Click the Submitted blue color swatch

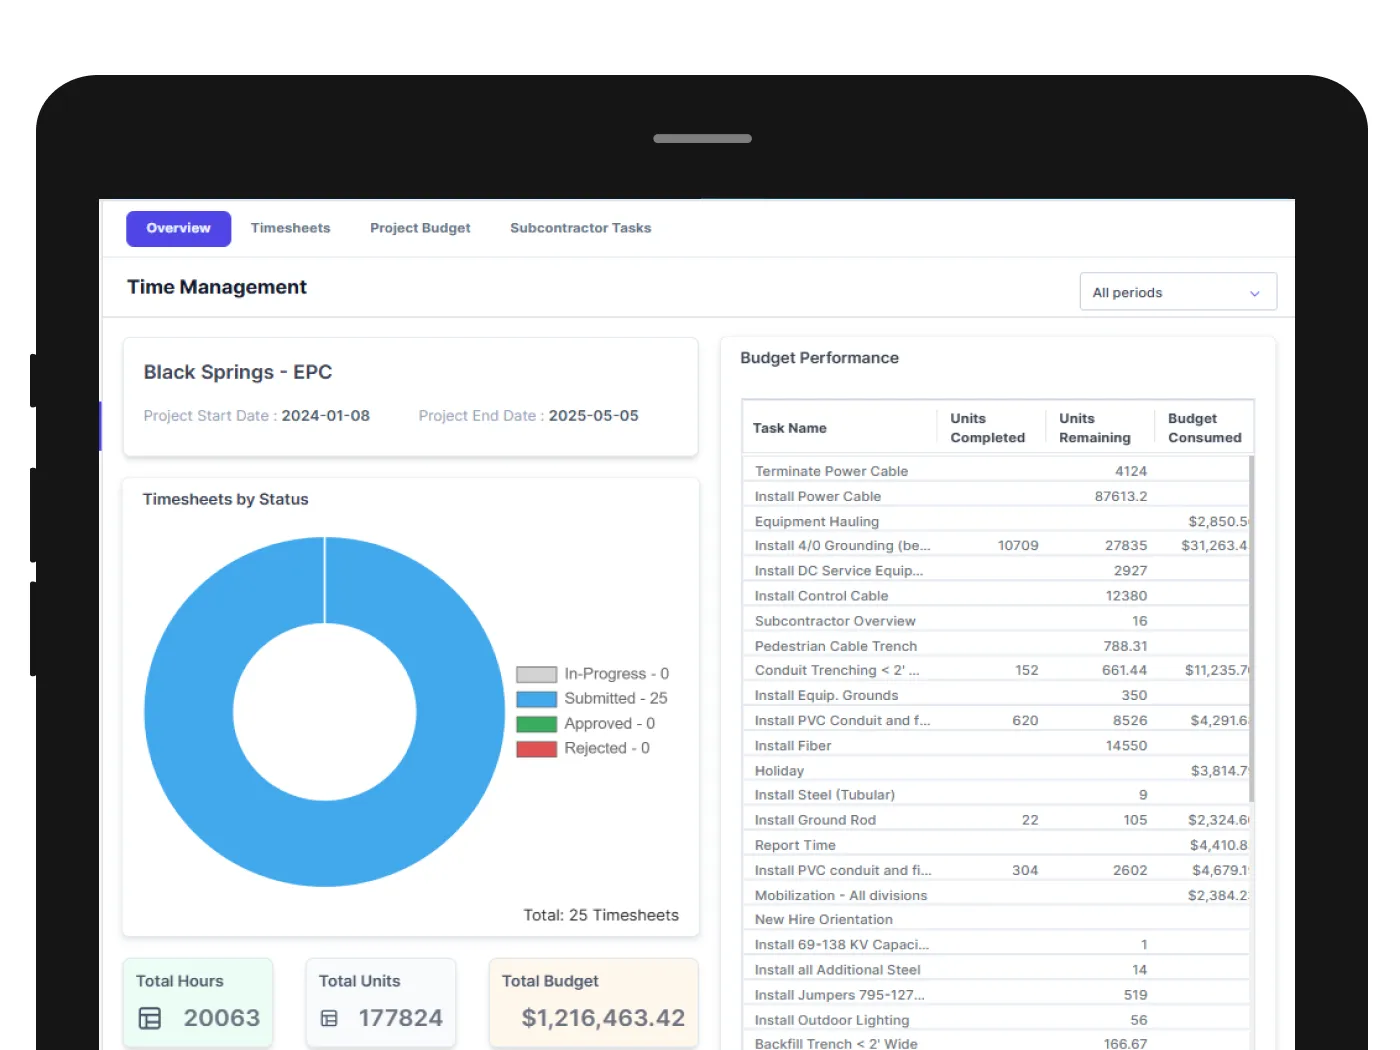pyautogui.click(x=536, y=698)
